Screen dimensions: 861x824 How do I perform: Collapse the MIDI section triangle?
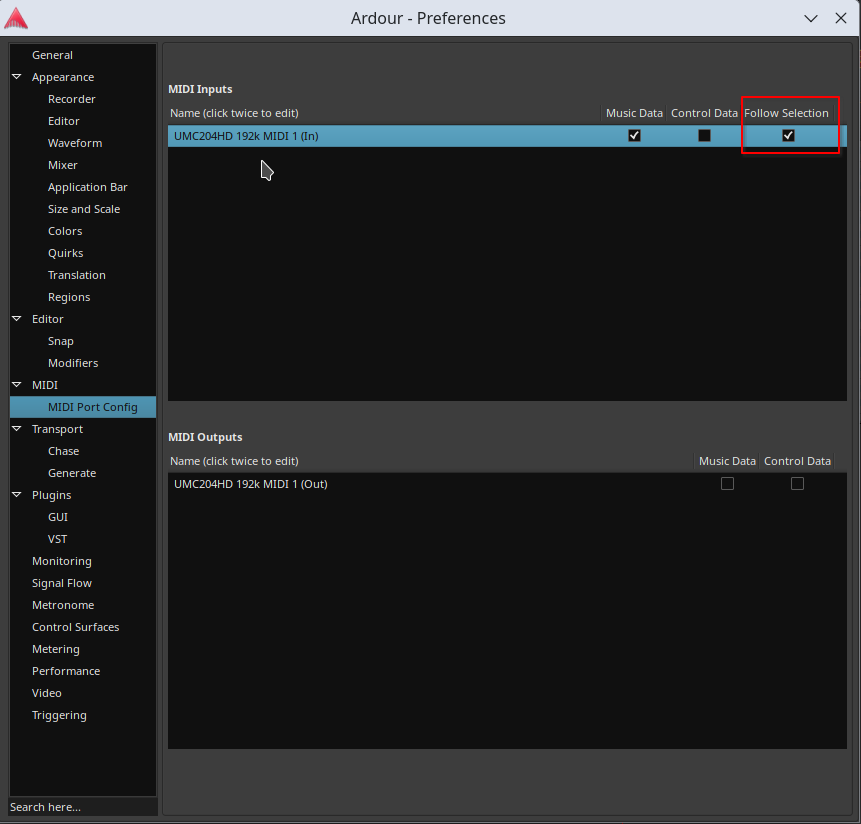pos(17,385)
